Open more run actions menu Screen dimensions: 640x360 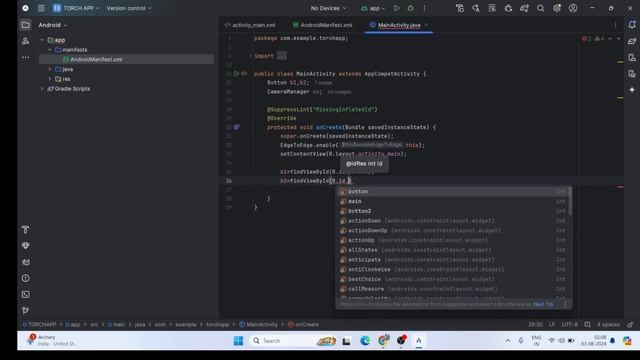coord(424,8)
